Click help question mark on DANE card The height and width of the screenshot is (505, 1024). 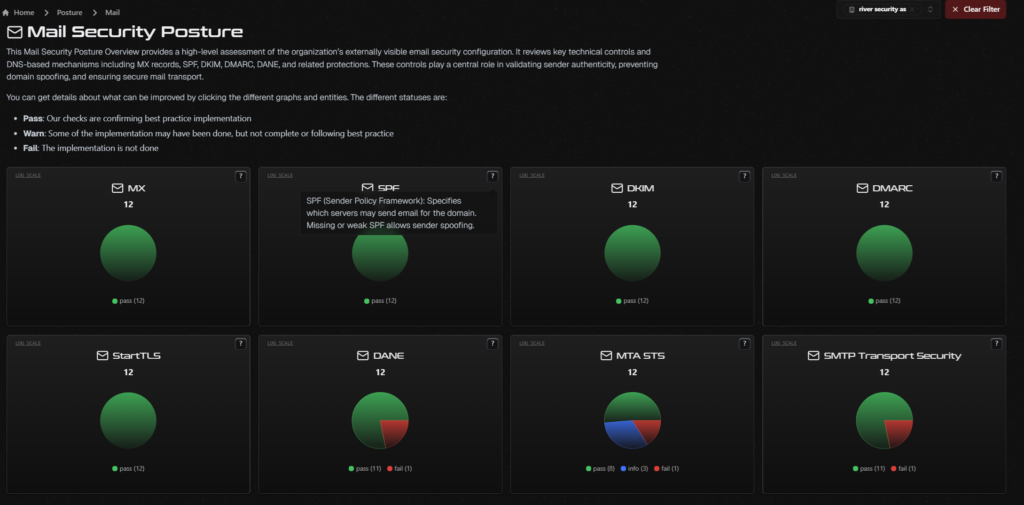tap(492, 344)
